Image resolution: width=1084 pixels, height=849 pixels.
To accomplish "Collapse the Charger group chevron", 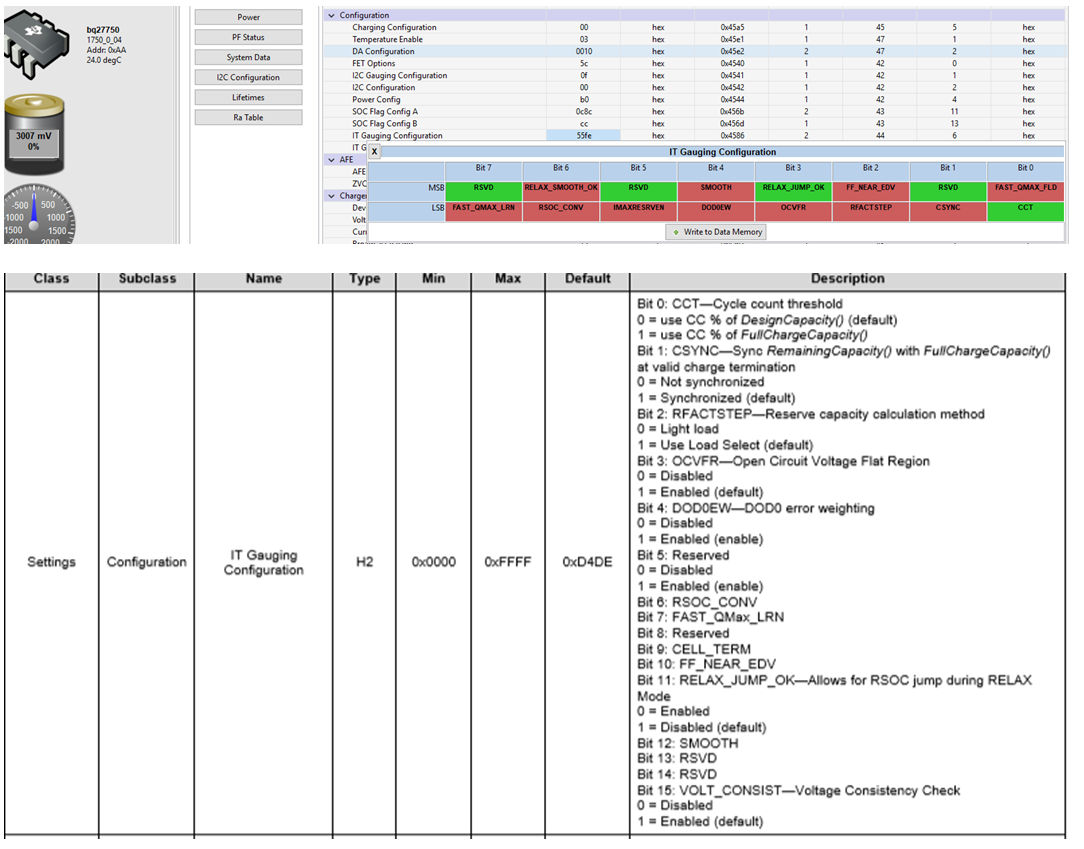I will click(x=331, y=196).
